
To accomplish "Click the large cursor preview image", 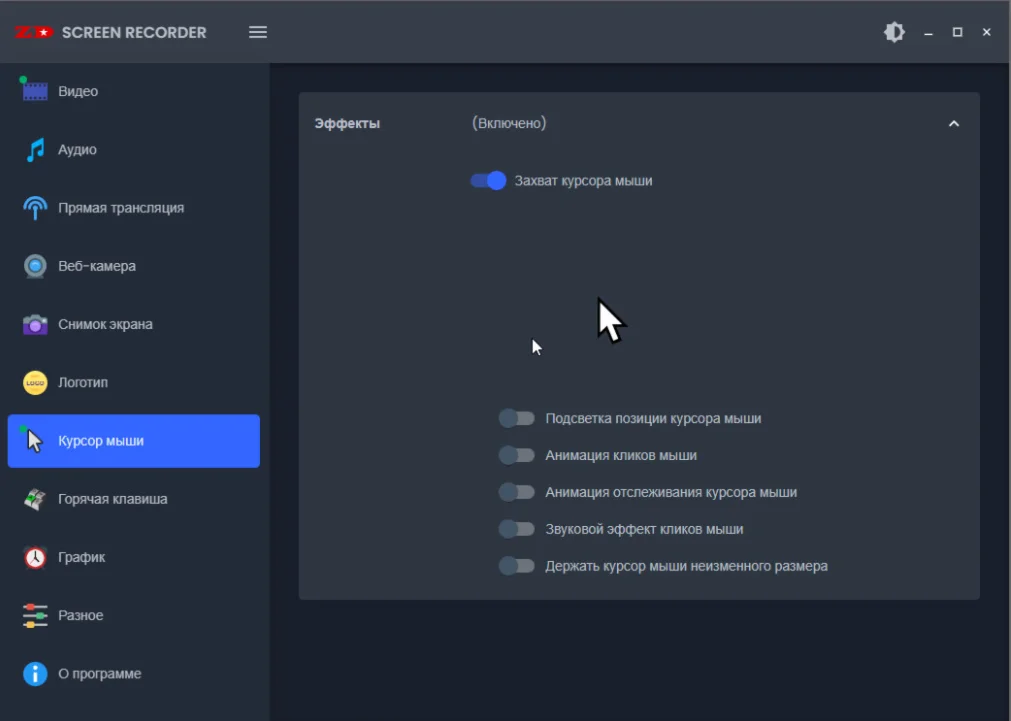I will tap(610, 321).
